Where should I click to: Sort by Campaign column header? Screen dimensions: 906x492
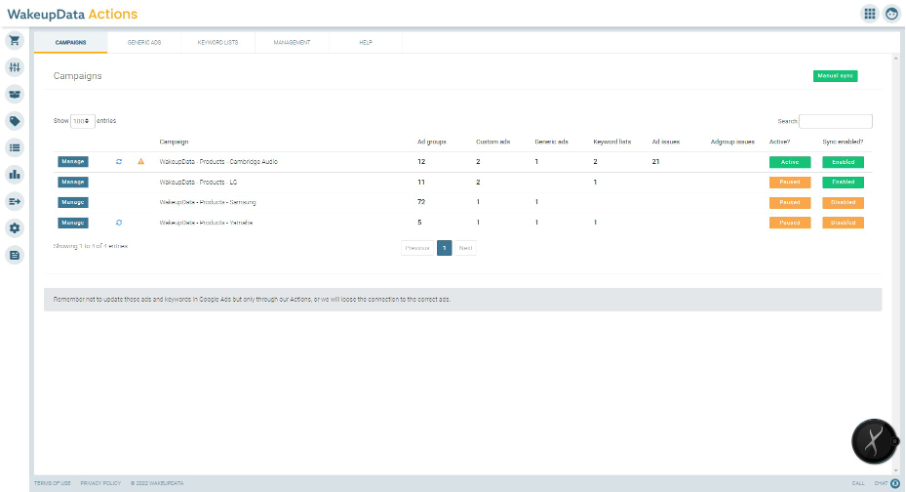[174, 142]
